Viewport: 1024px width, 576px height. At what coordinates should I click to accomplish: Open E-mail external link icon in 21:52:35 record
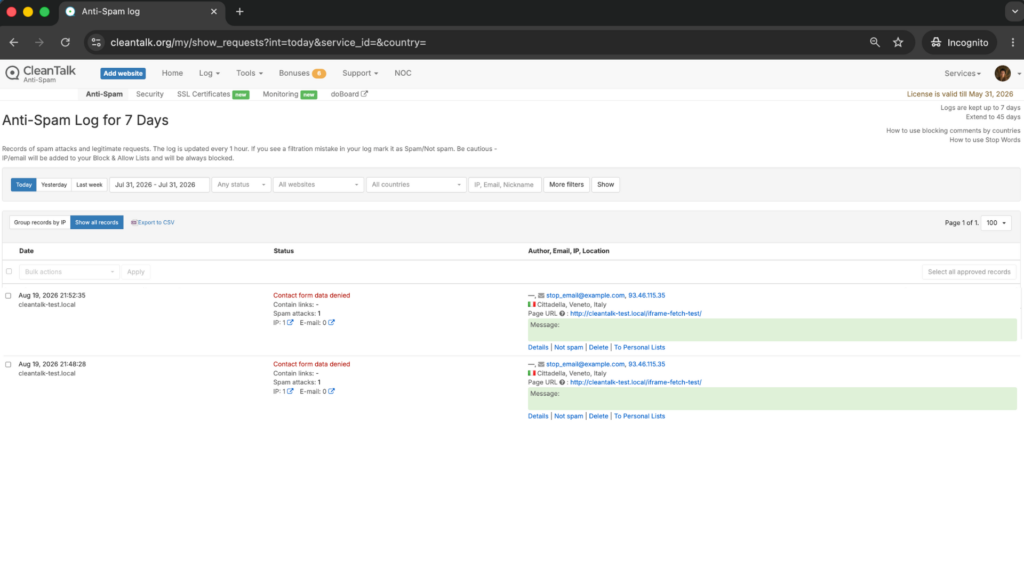[331, 323]
